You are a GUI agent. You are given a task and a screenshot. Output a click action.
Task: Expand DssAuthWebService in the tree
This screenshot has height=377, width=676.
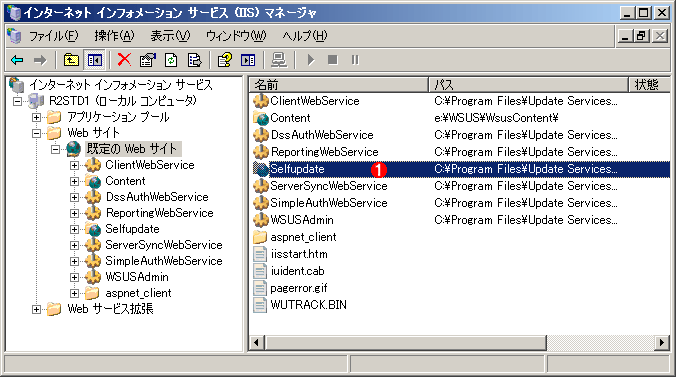click(x=74, y=197)
